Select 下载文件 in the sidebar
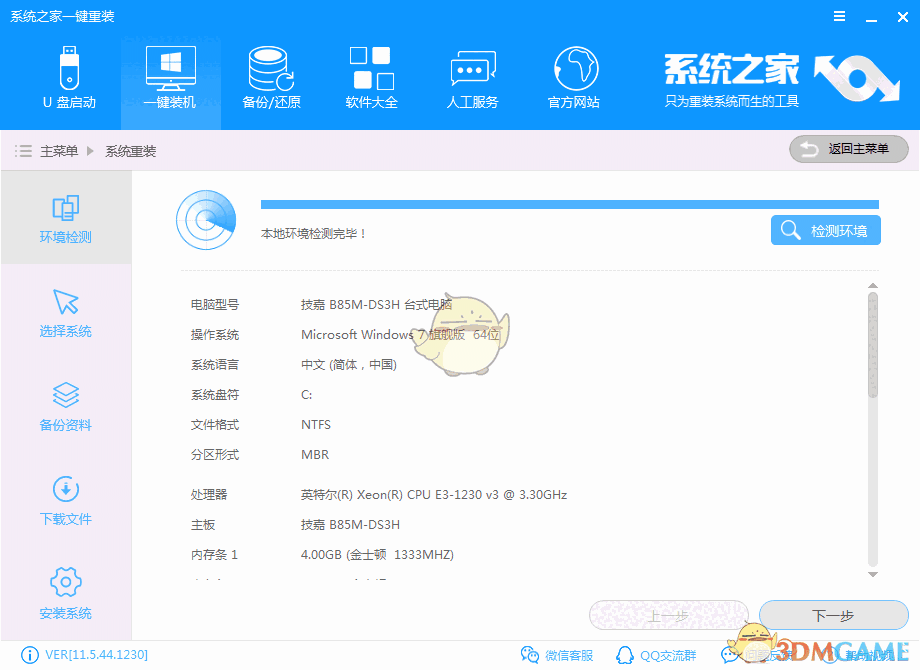Viewport: 920px width, 670px height. pos(65,500)
